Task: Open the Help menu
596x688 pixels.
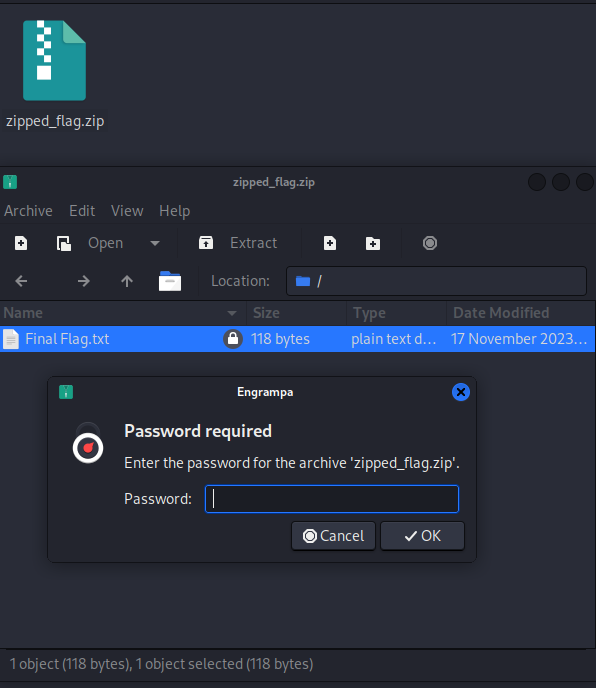Action: point(175,211)
